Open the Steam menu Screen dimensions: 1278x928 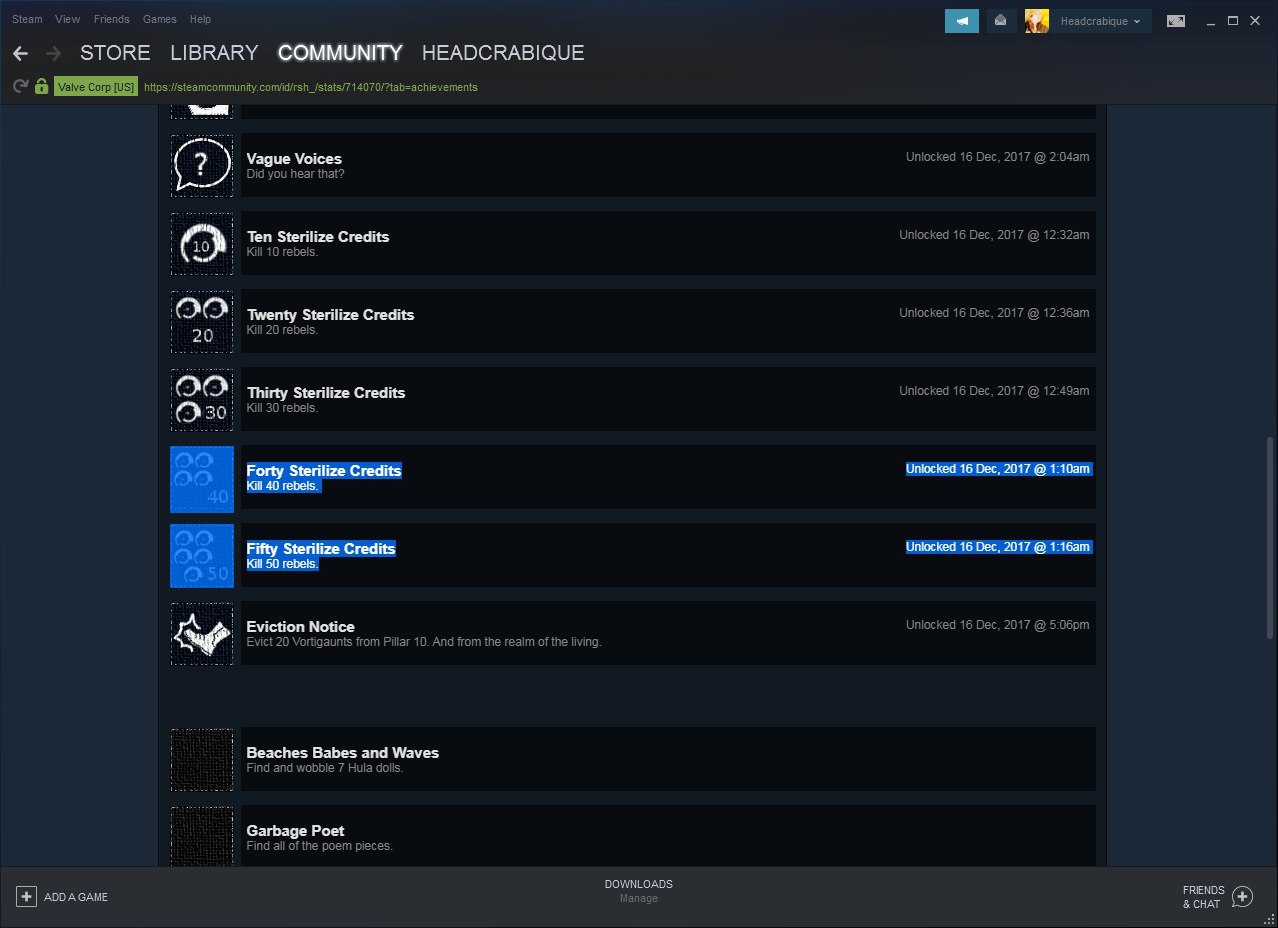click(x=27, y=19)
